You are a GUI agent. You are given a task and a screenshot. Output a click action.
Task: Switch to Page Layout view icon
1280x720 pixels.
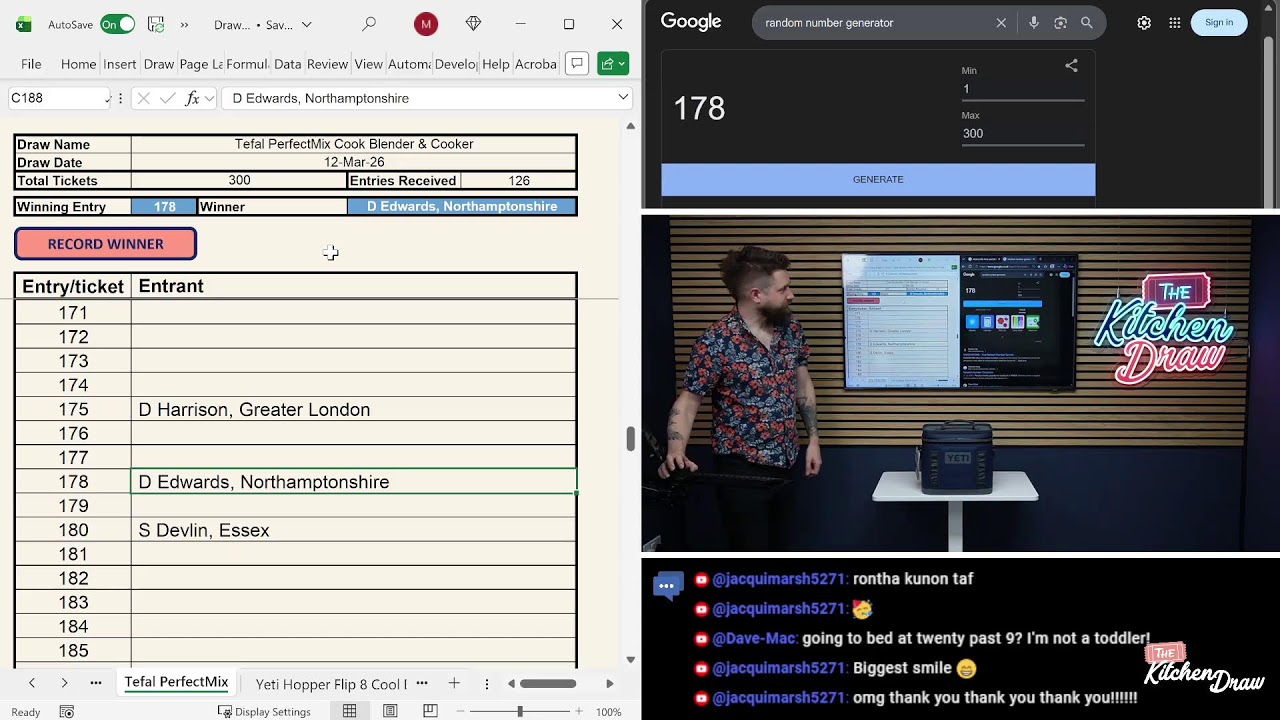(x=390, y=711)
